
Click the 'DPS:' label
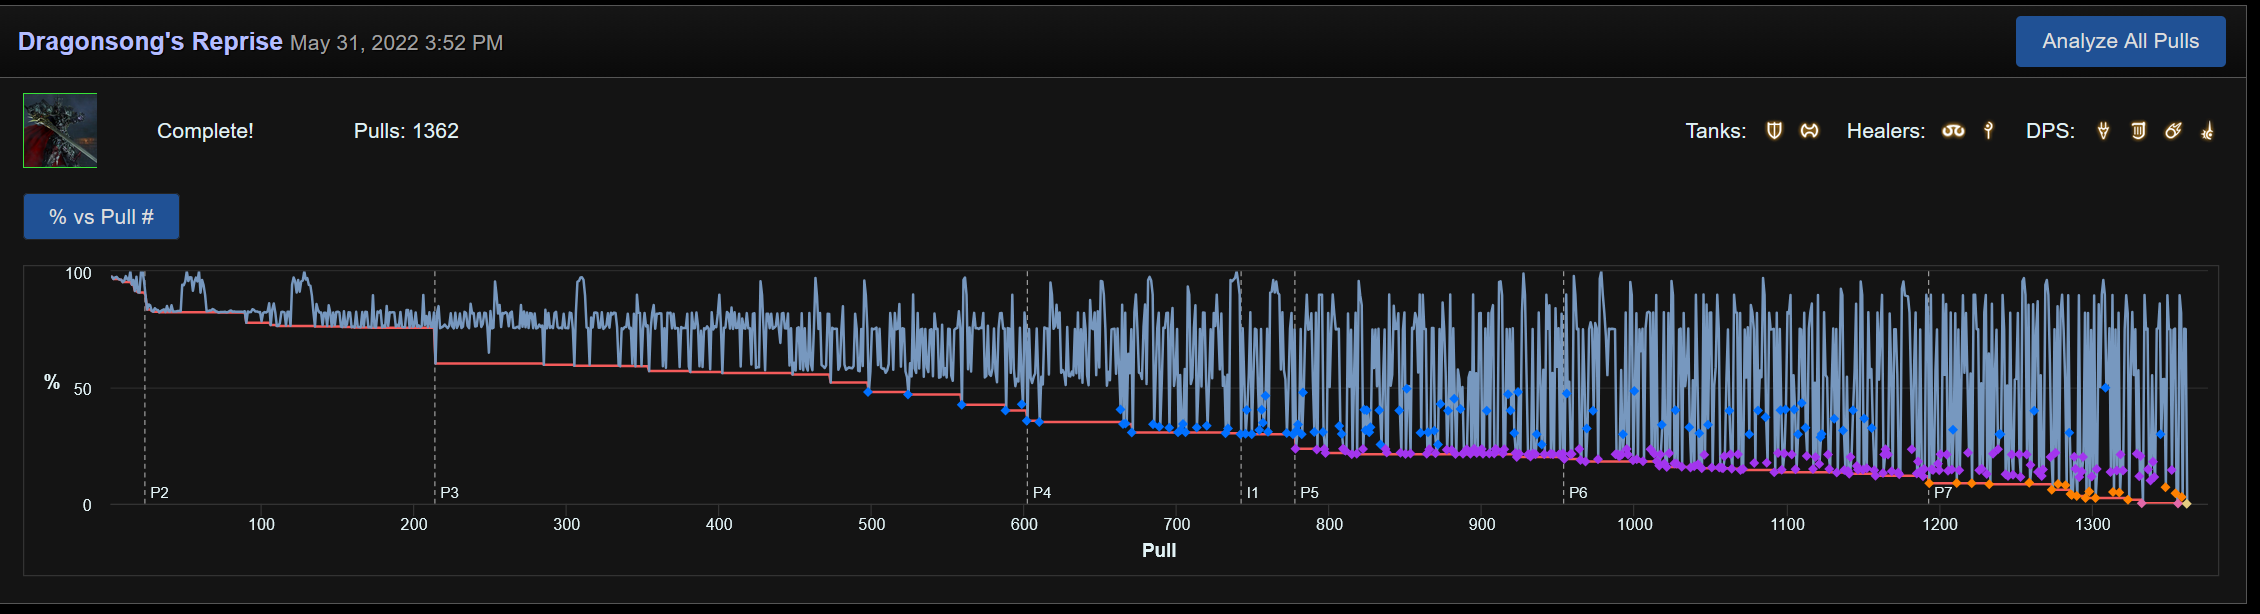2050,131
